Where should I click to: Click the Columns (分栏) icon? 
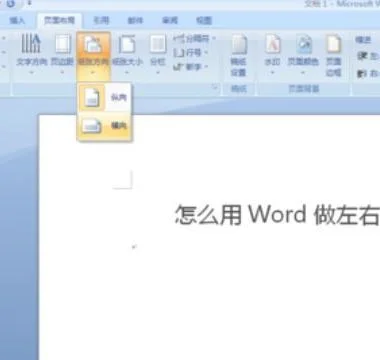(x=158, y=44)
